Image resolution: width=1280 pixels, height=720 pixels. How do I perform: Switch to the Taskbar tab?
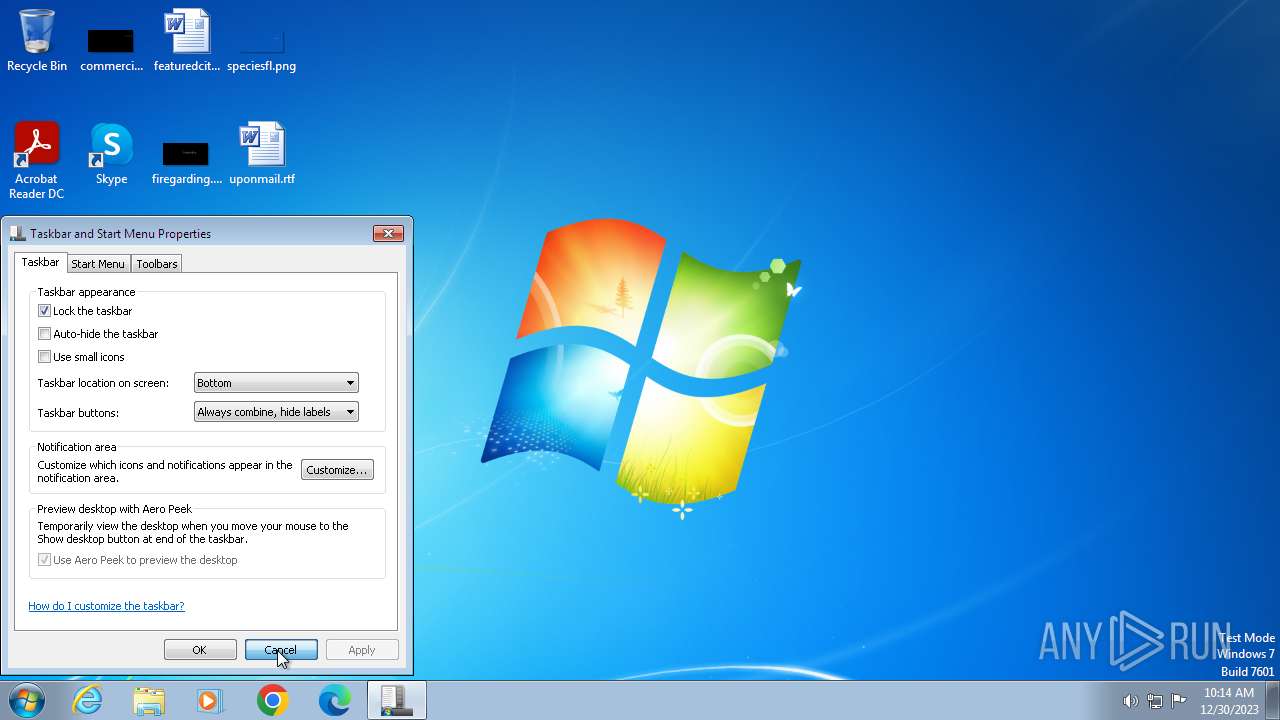pos(41,262)
